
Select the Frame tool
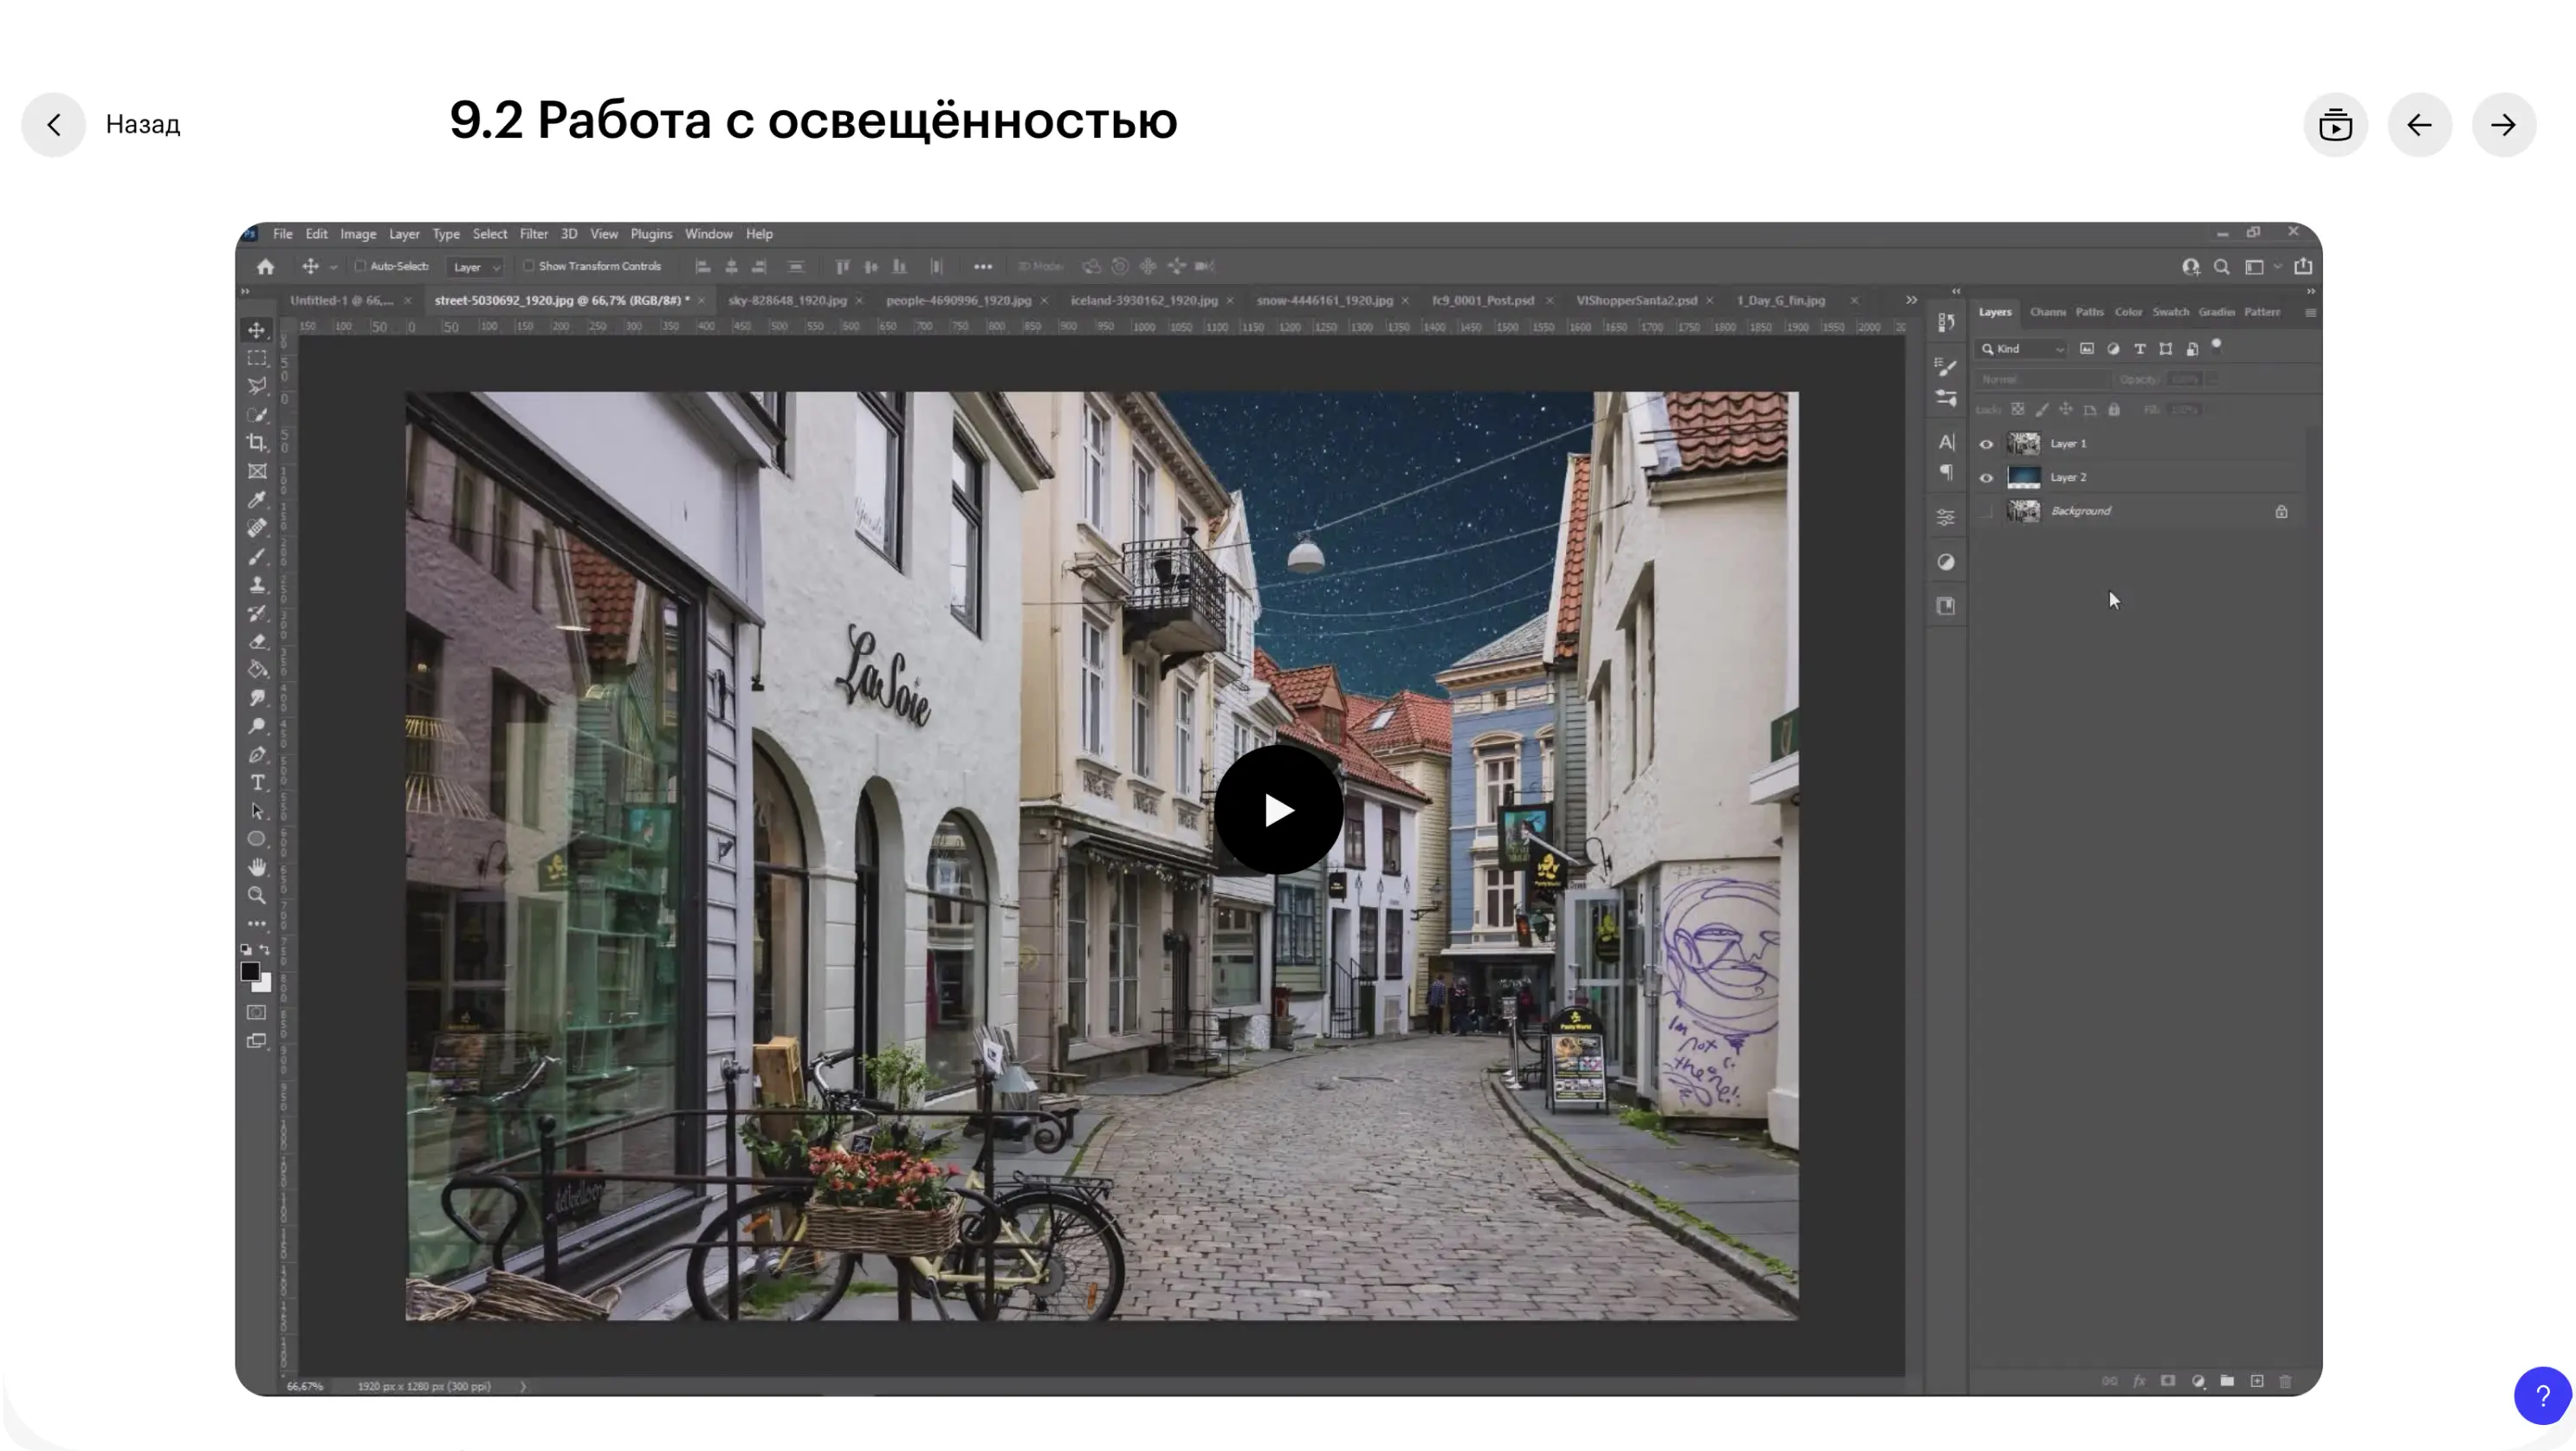pos(257,471)
